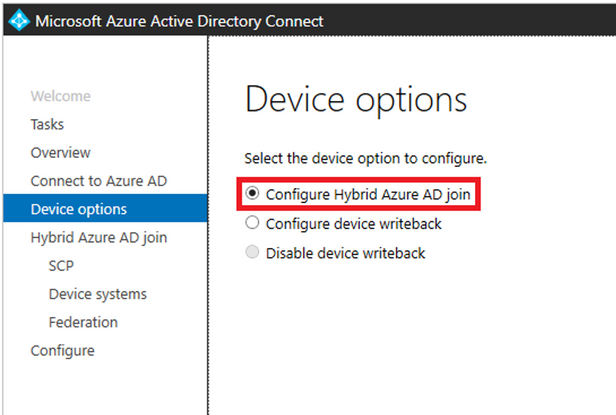The width and height of the screenshot is (616, 415).
Task: Click the Configure Hybrid Azure AD join label text
Action: (368, 194)
